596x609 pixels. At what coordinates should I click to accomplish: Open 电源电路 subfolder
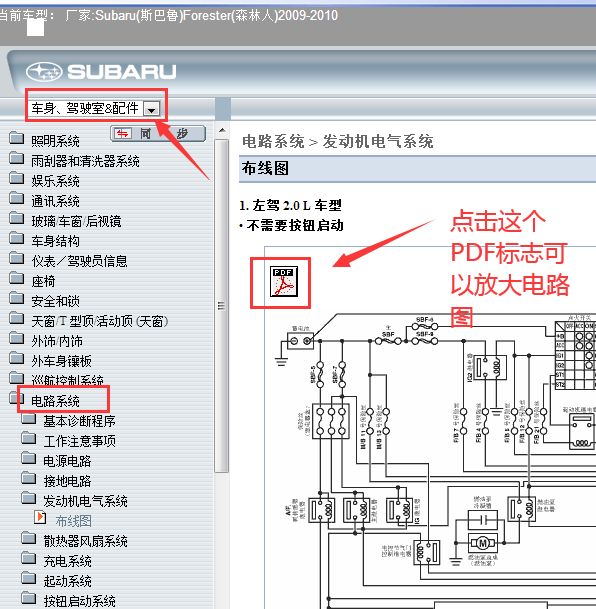[x=68, y=461]
